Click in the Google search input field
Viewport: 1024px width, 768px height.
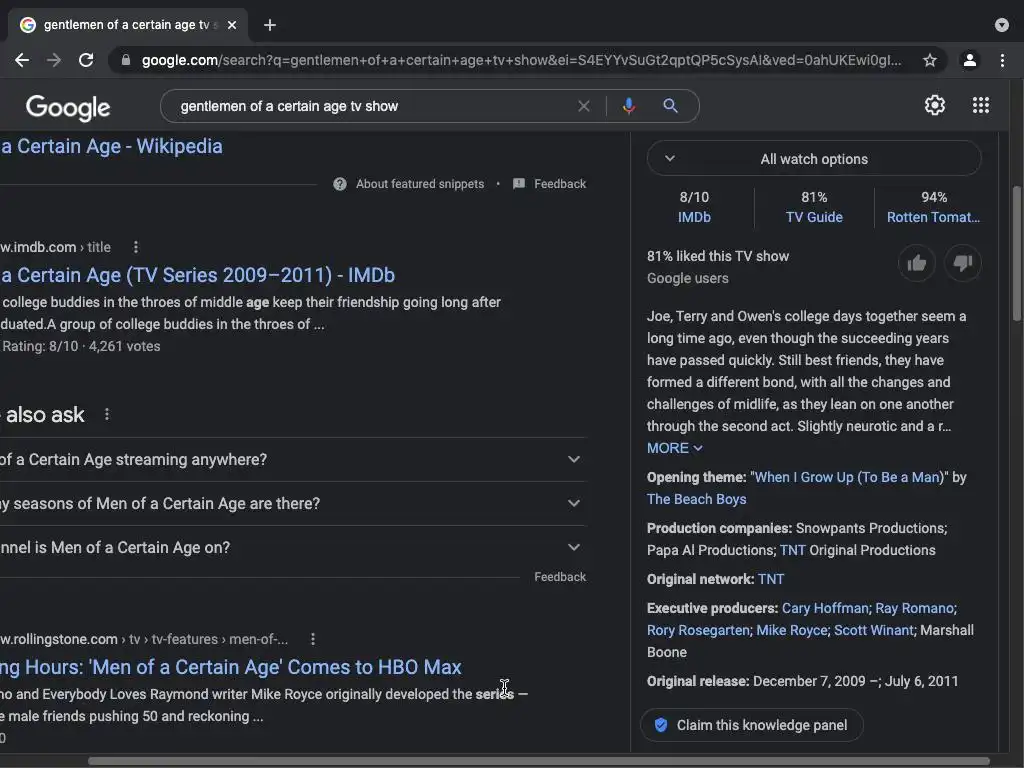pos(372,106)
